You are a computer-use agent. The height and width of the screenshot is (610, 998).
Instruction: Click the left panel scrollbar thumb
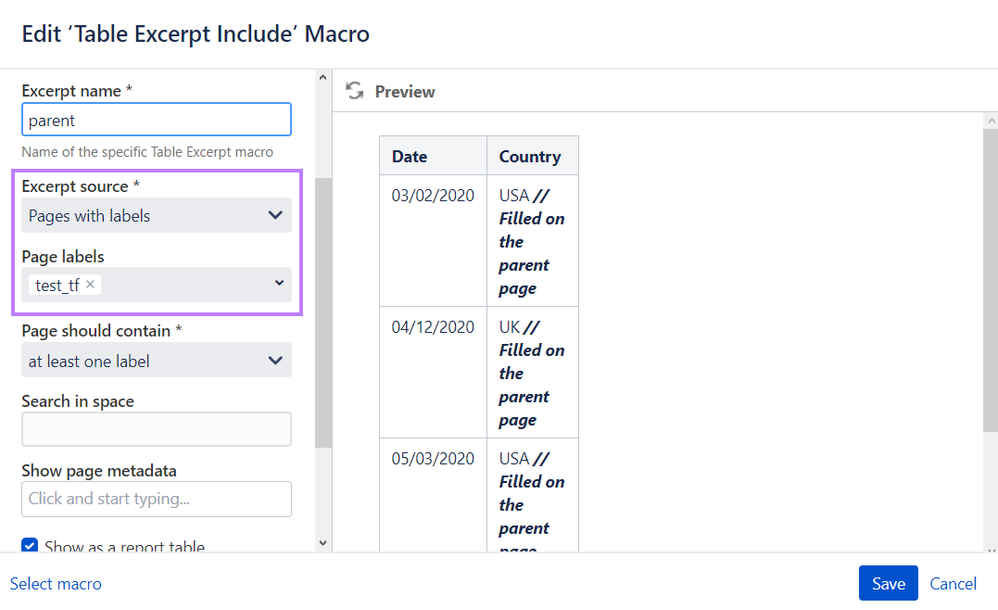pyautogui.click(x=323, y=310)
